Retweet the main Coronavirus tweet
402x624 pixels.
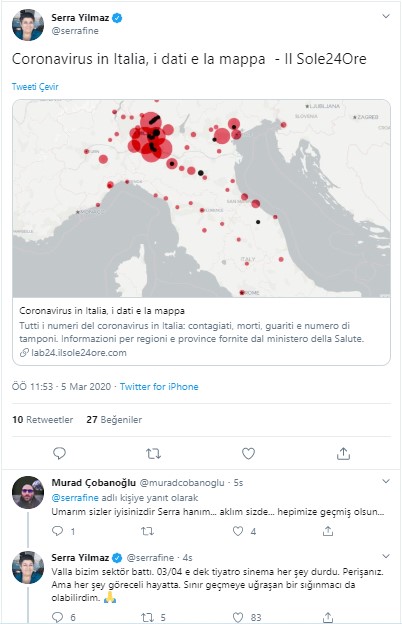coord(153,453)
